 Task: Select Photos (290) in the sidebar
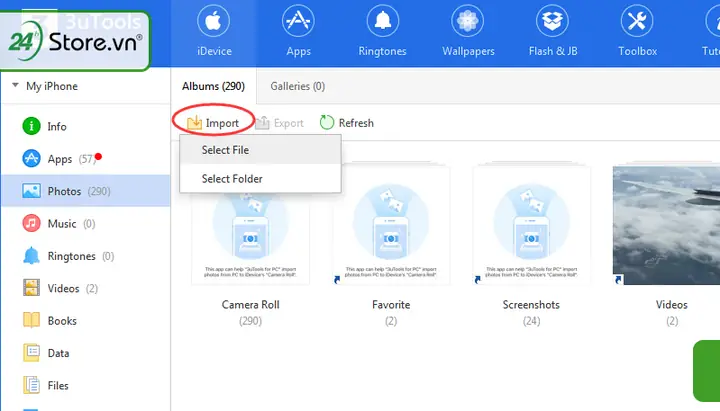pyautogui.click(x=85, y=191)
